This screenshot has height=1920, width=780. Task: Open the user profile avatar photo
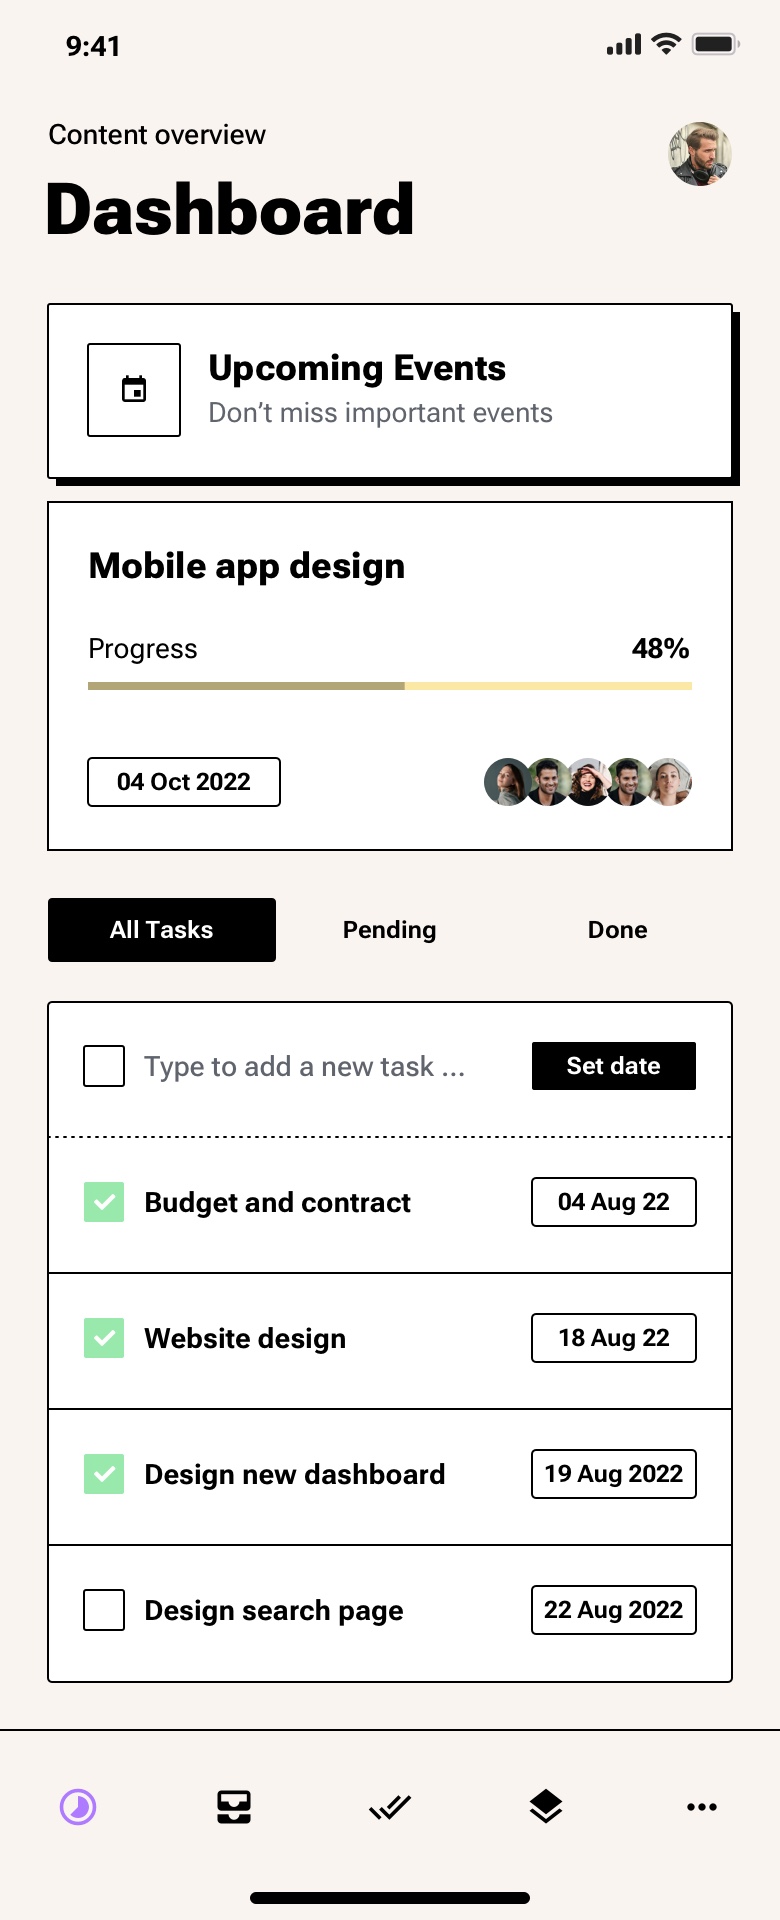[700, 154]
